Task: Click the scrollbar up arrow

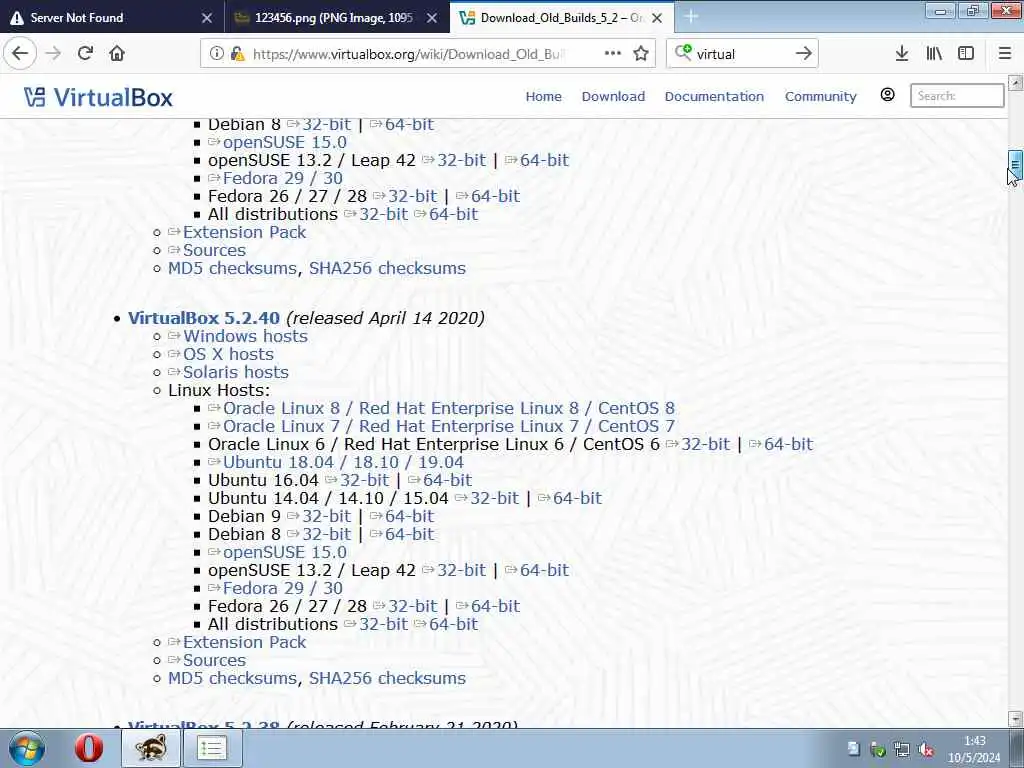Action: click(x=1015, y=82)
